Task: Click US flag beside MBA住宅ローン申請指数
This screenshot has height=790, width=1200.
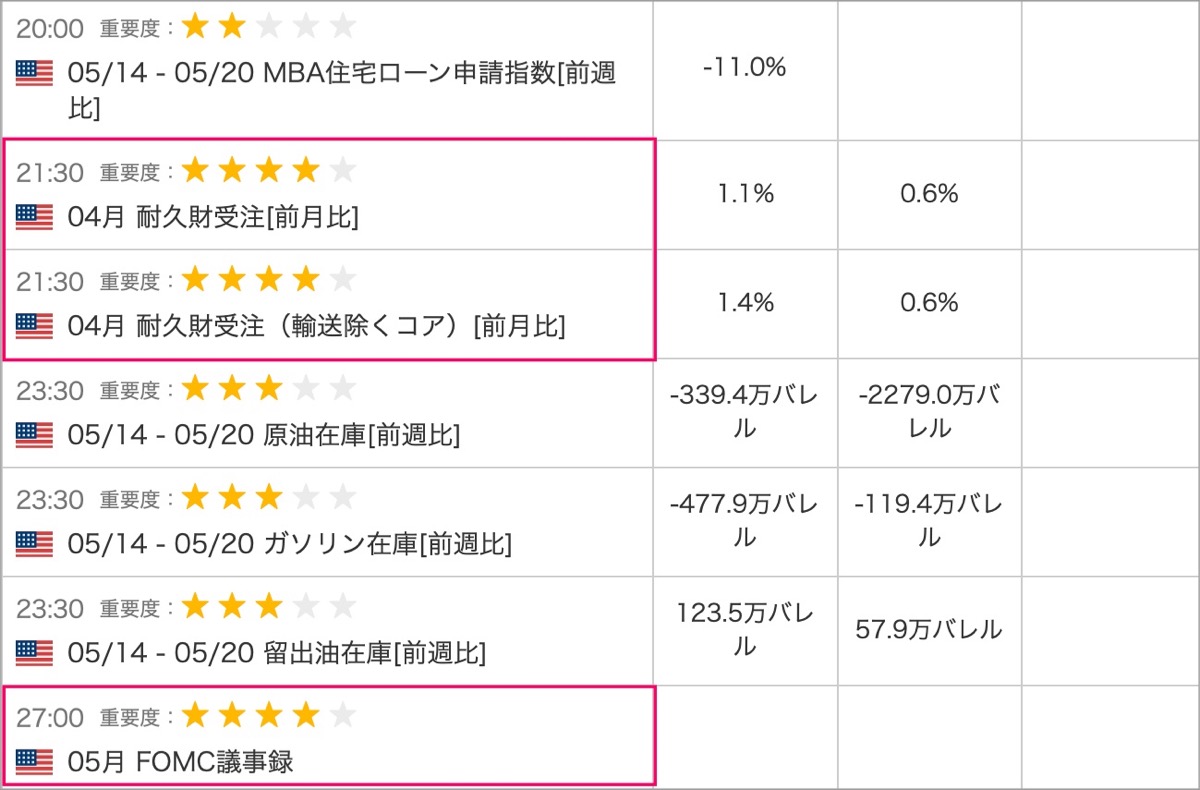Action: [x=34, y=73]
